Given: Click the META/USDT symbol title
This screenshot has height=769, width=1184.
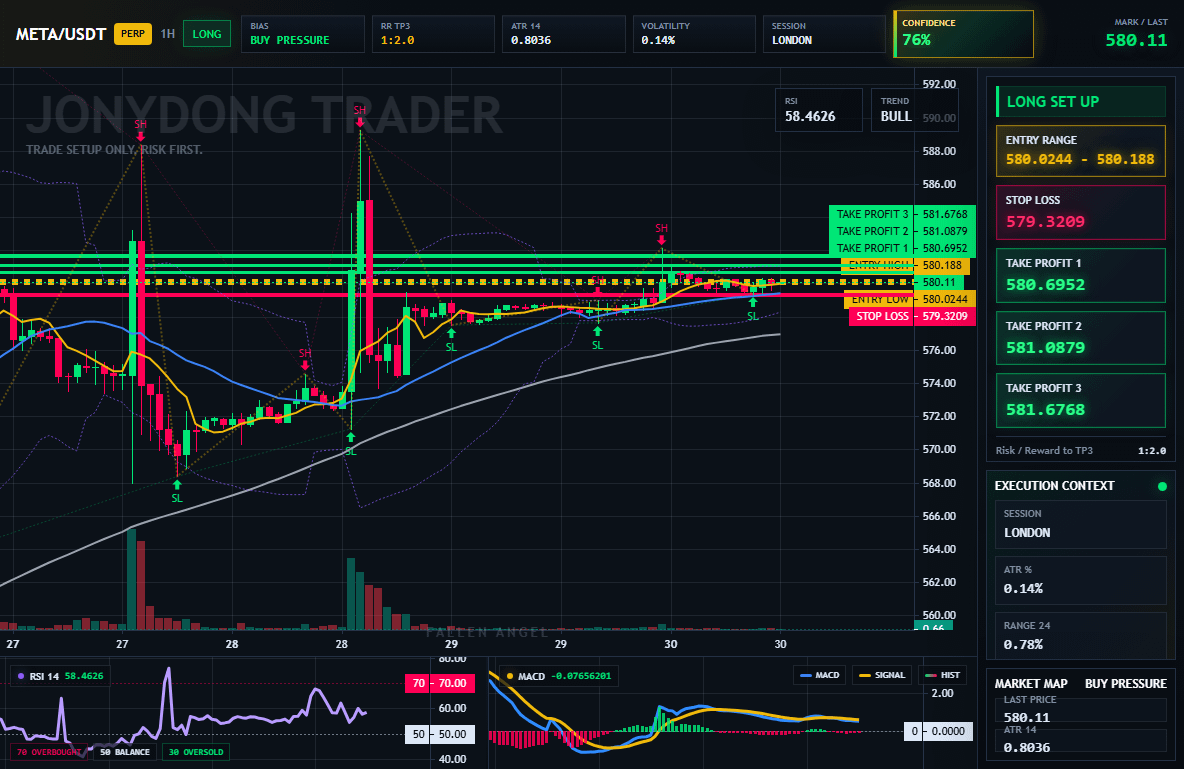Looking at the screenshot, I should [x=60, y=34].
